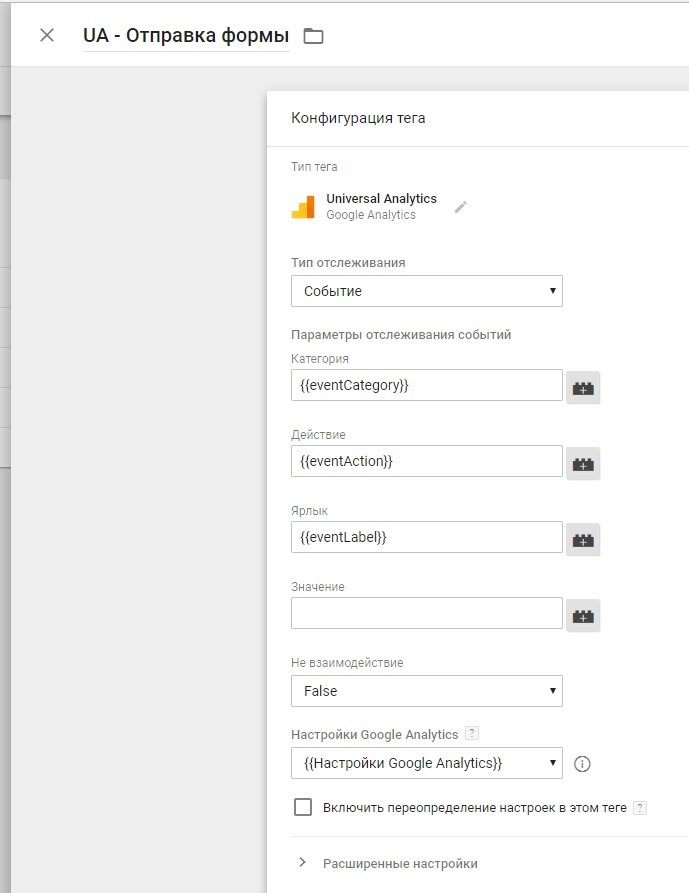Click the Конфигурация тега header
The width and height of the screenshot is (689, 893).
pyautogui.click(x=358, y=118)
